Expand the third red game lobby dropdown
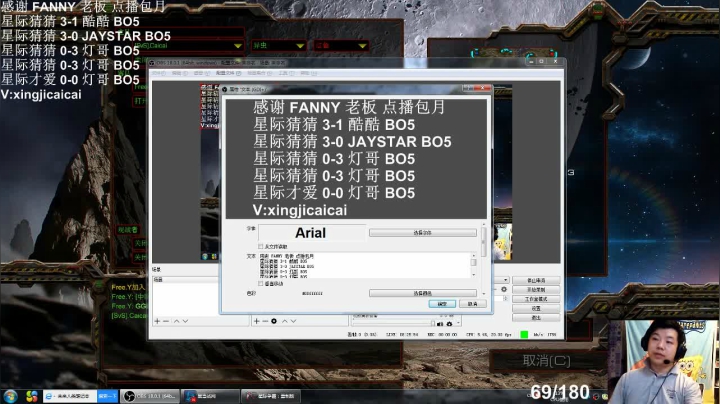The image size is (720, 404). [362, 46]
